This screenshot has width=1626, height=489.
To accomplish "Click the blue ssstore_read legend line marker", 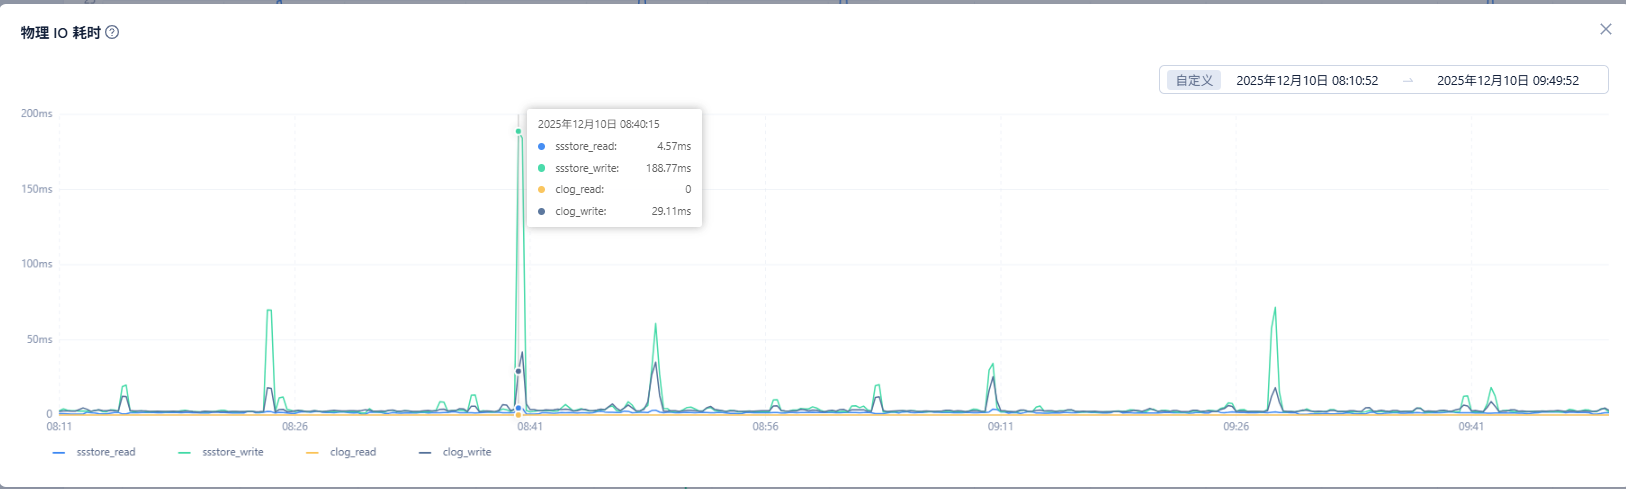I will [58, 453].
